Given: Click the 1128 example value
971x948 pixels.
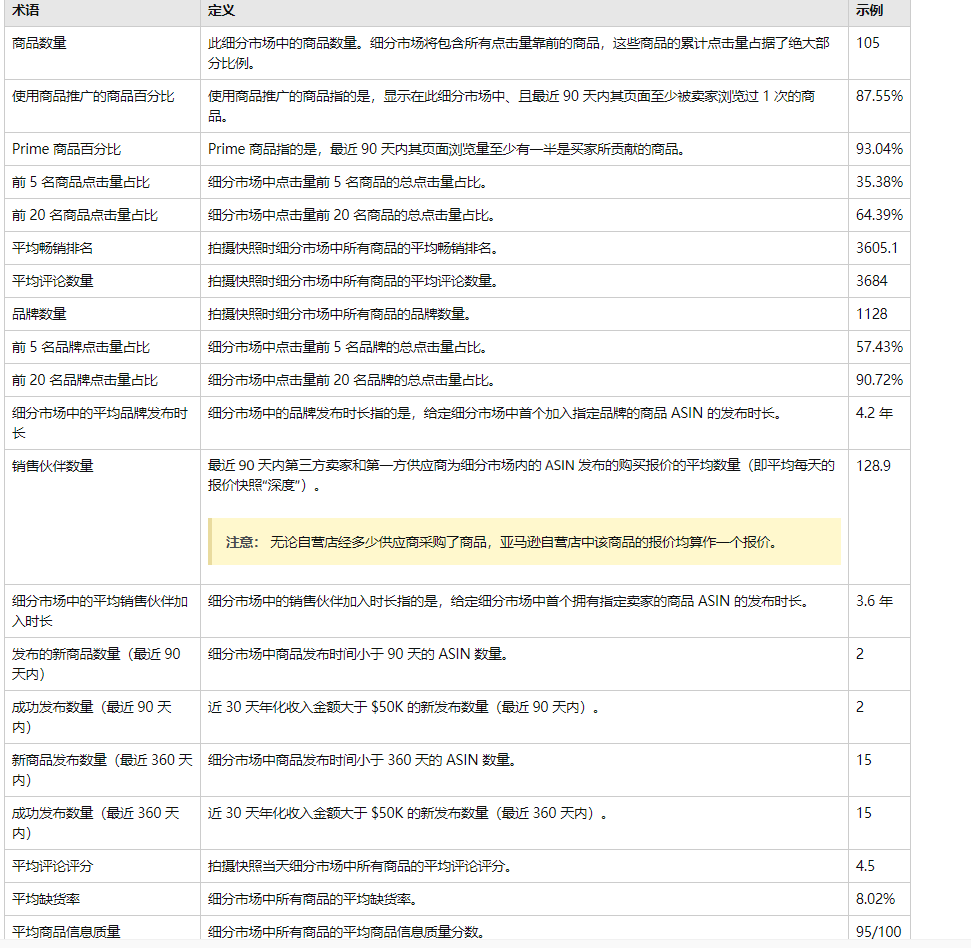Looking at the screenshot, I should (x=871, y=314).
